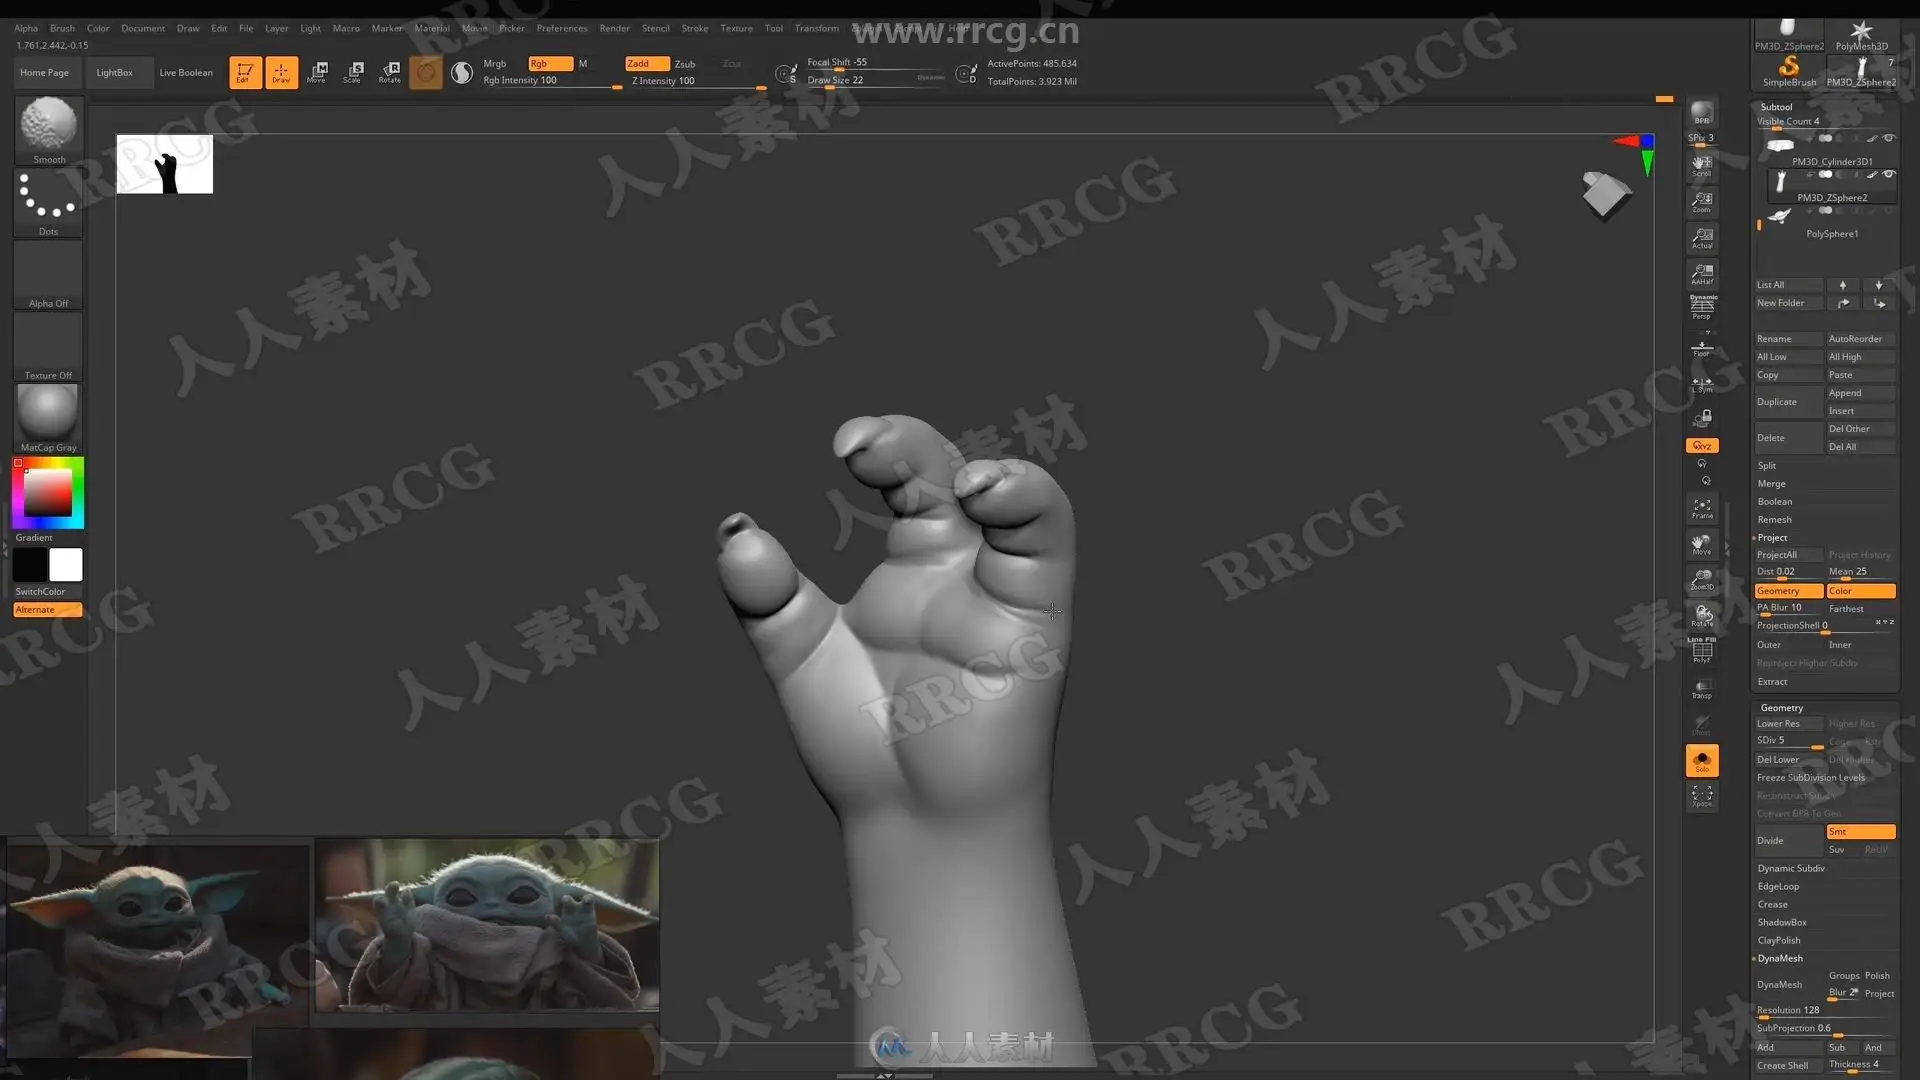The width and height of the screenshot is (1920, 1080).
Task: Click the LightBox button
Action: click(114, 72)
